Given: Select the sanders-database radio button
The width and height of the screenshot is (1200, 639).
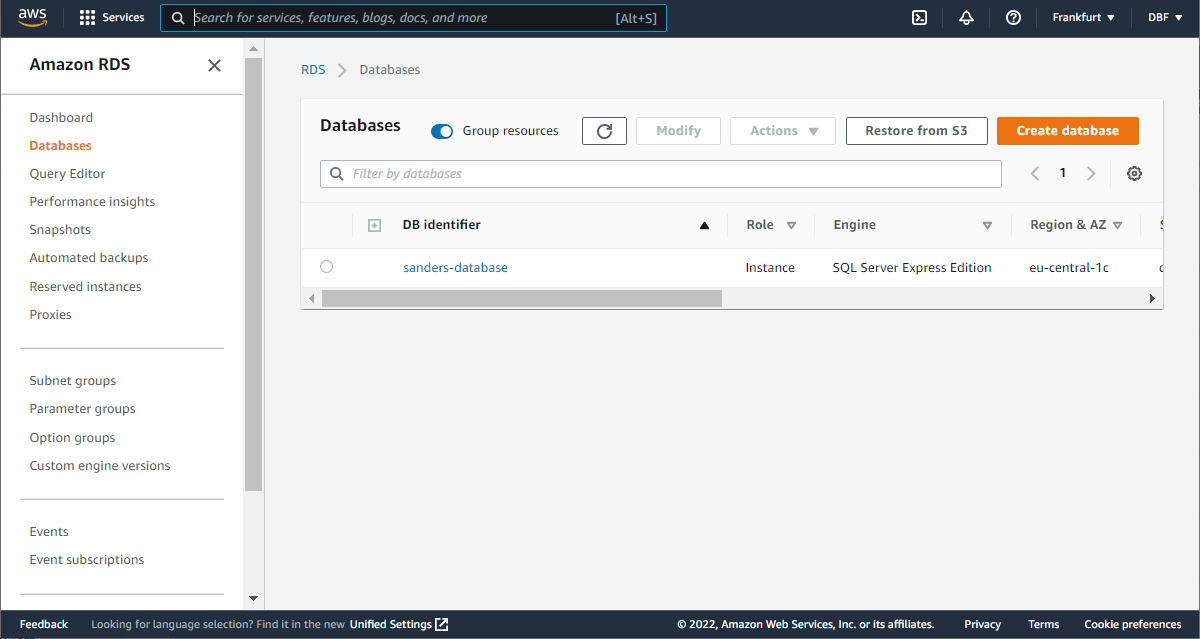Looking at the screenshot, I should [x=326, y=267].
